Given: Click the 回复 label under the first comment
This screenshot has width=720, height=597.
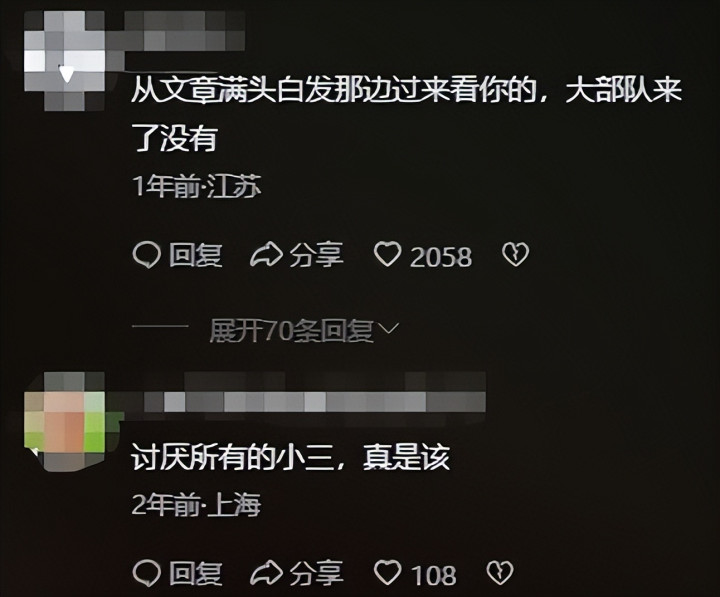Looking at the screenshot, I should point(196,255).
